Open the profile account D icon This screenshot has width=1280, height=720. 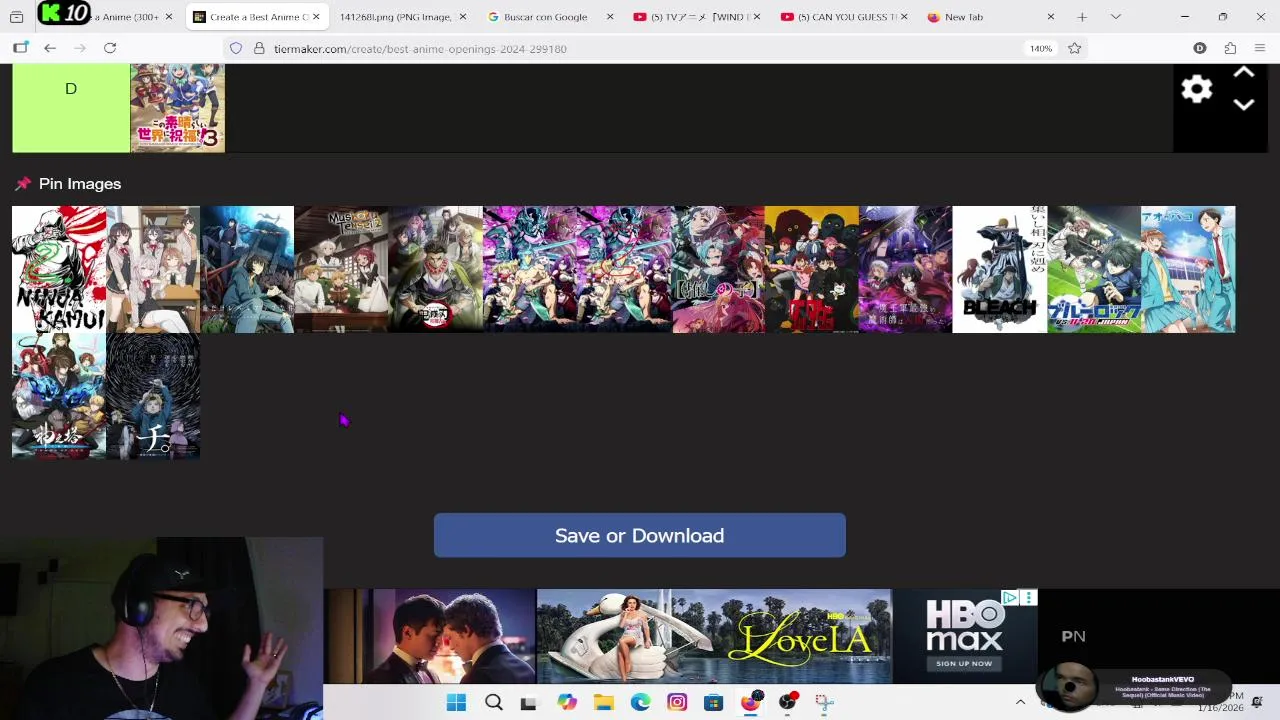[1200, 48]
